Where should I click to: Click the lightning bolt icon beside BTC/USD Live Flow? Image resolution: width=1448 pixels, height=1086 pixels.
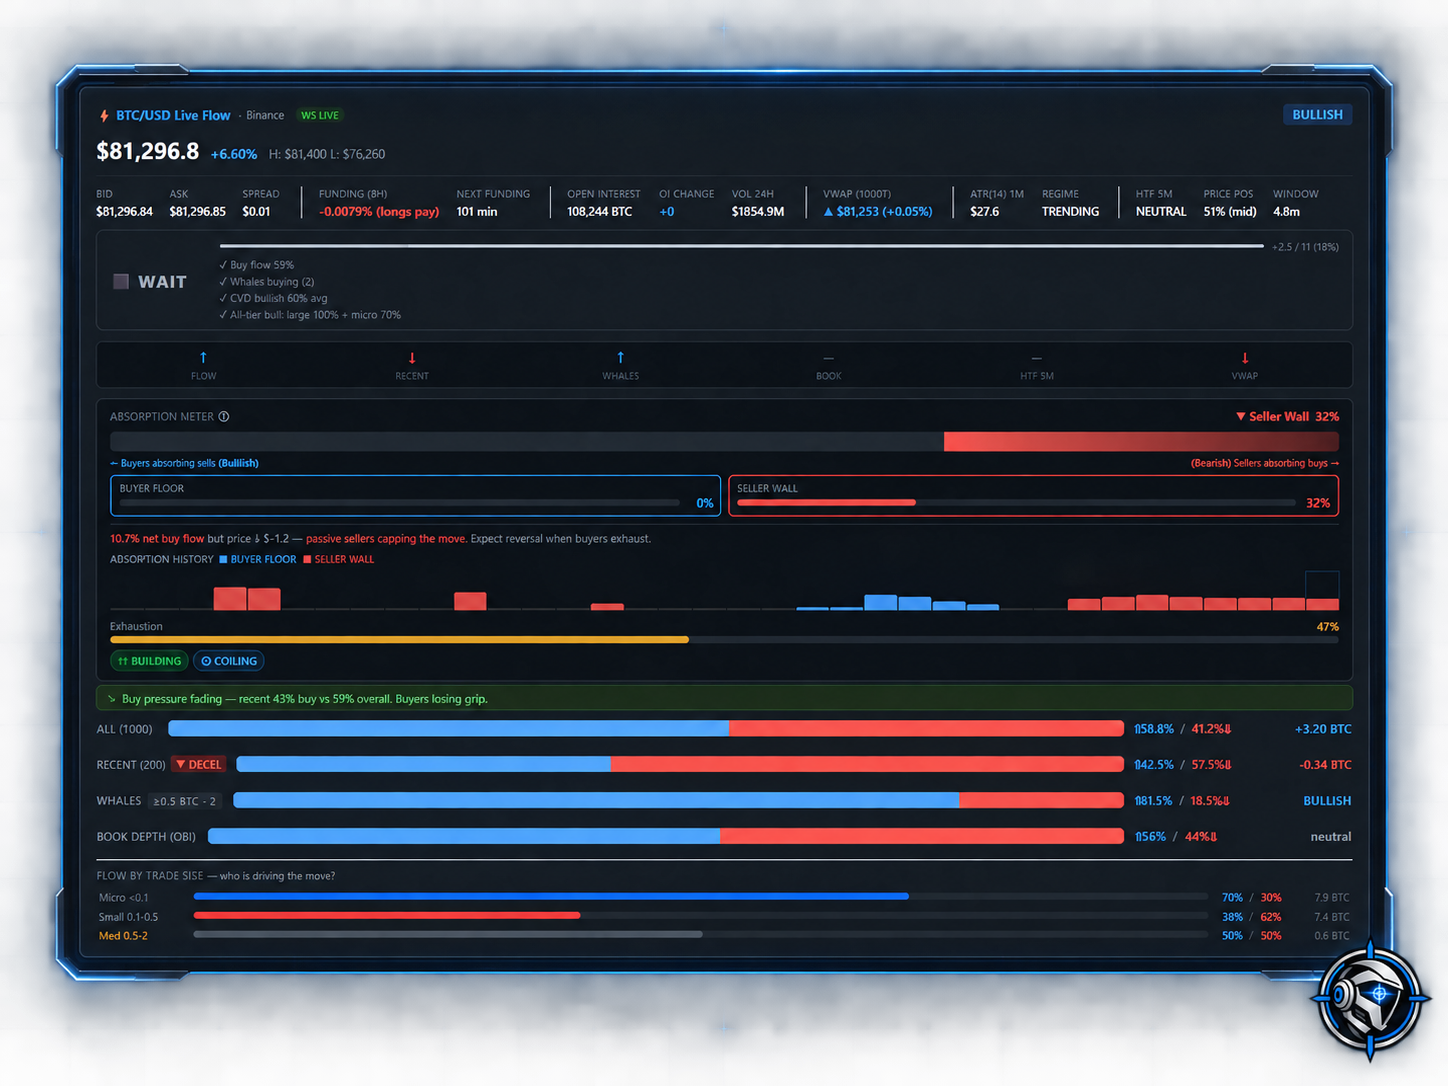tap(104, 116)
